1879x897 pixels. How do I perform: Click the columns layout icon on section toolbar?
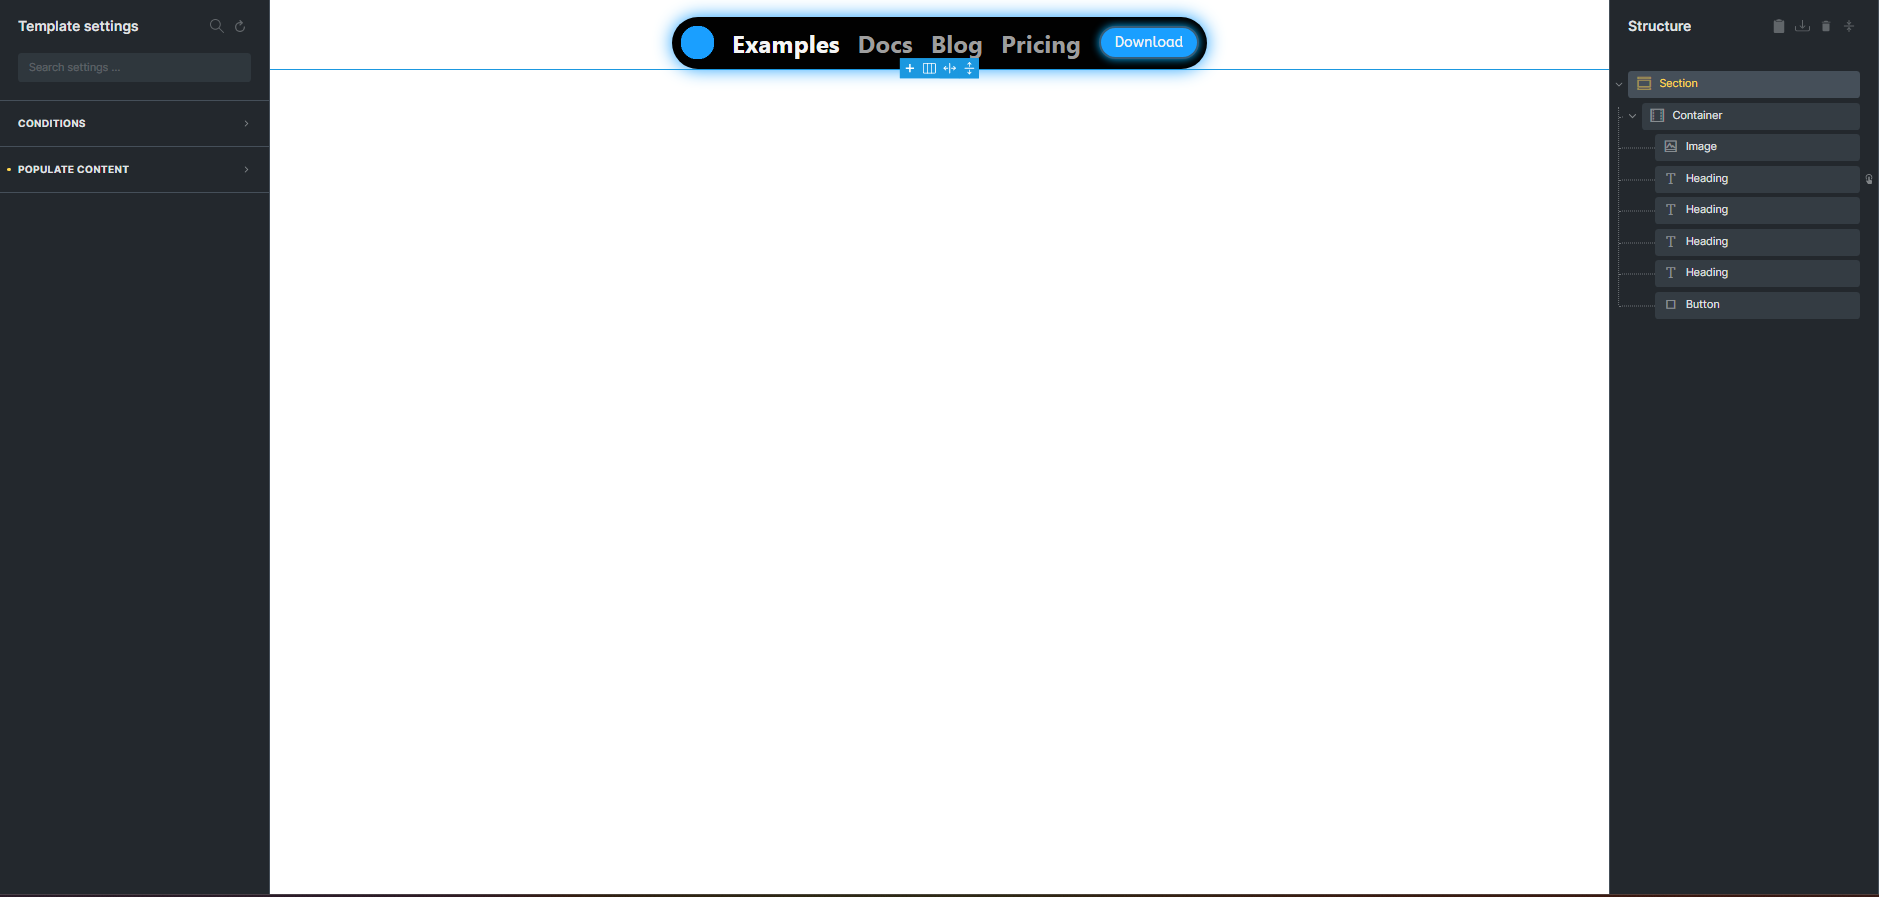pos(929,68)
